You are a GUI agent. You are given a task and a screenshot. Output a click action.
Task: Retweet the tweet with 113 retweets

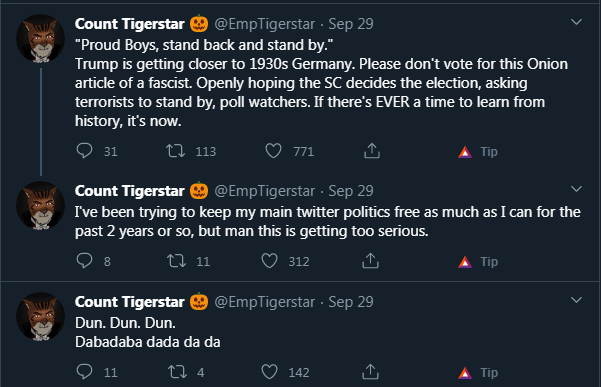(175, 151)
